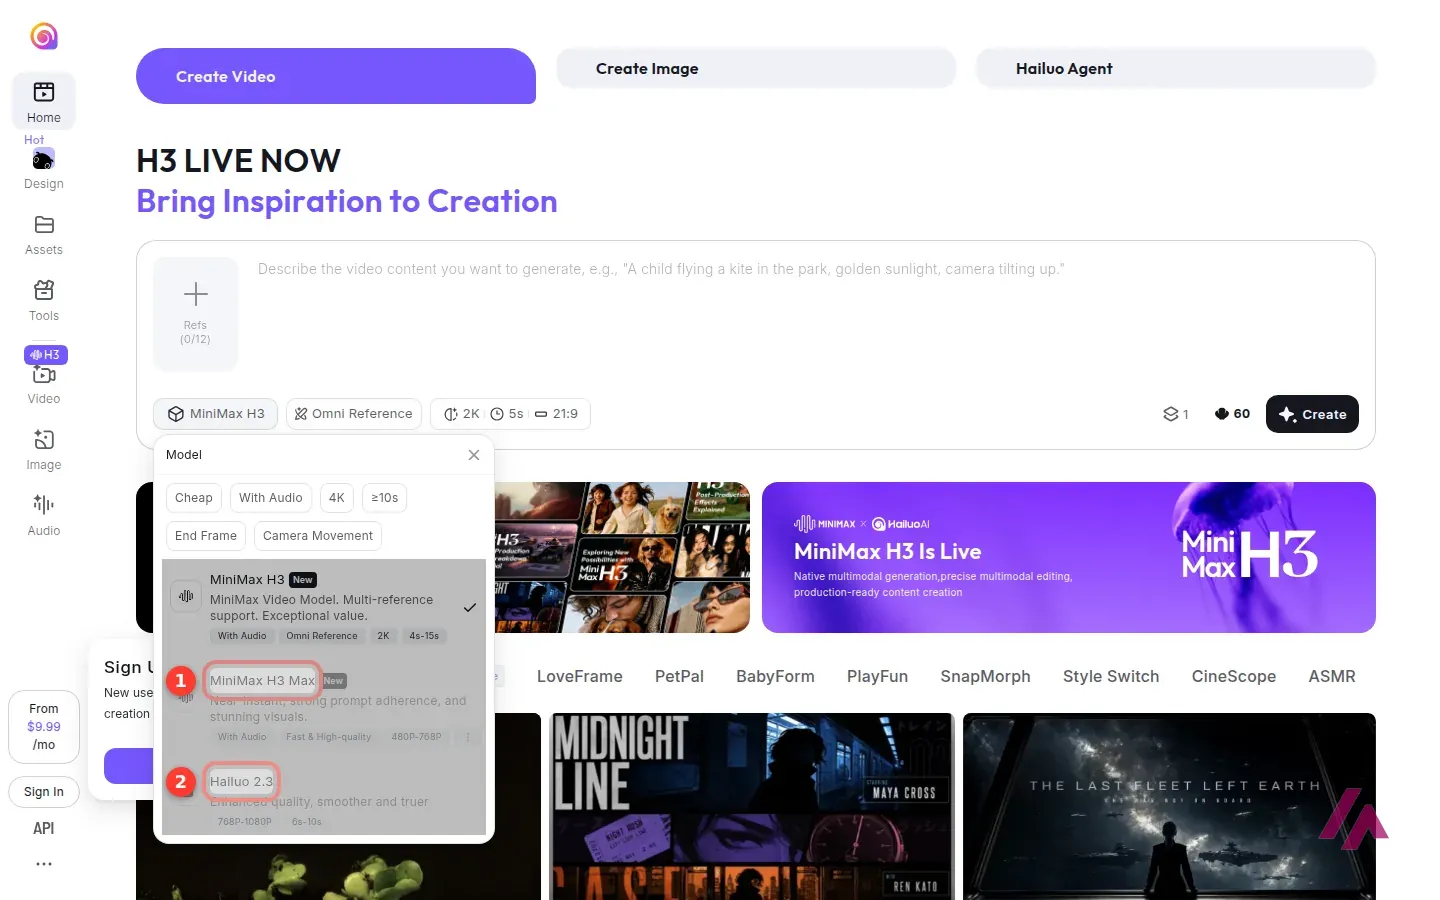
Task: Click the three-dots more icon in sidebar
Action: (44, 864)
